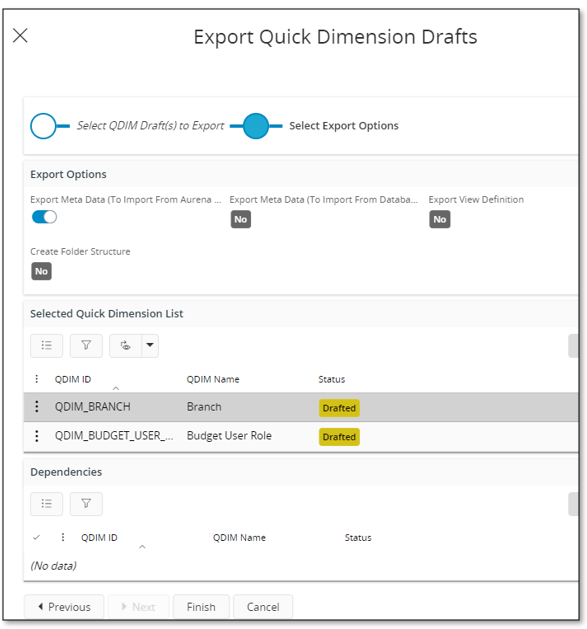Open row menu for QDIM_BUDGET_USER row
587x629 pixels.
[x=37, y=436]
